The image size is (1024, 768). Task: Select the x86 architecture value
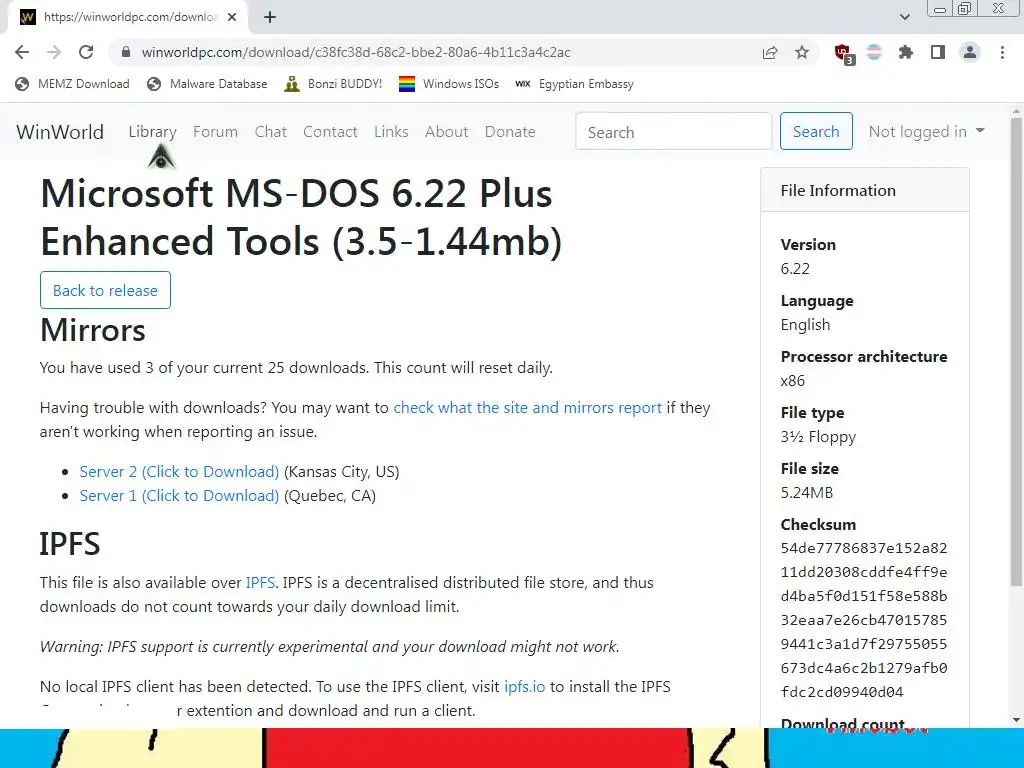(x=792, y=381)
